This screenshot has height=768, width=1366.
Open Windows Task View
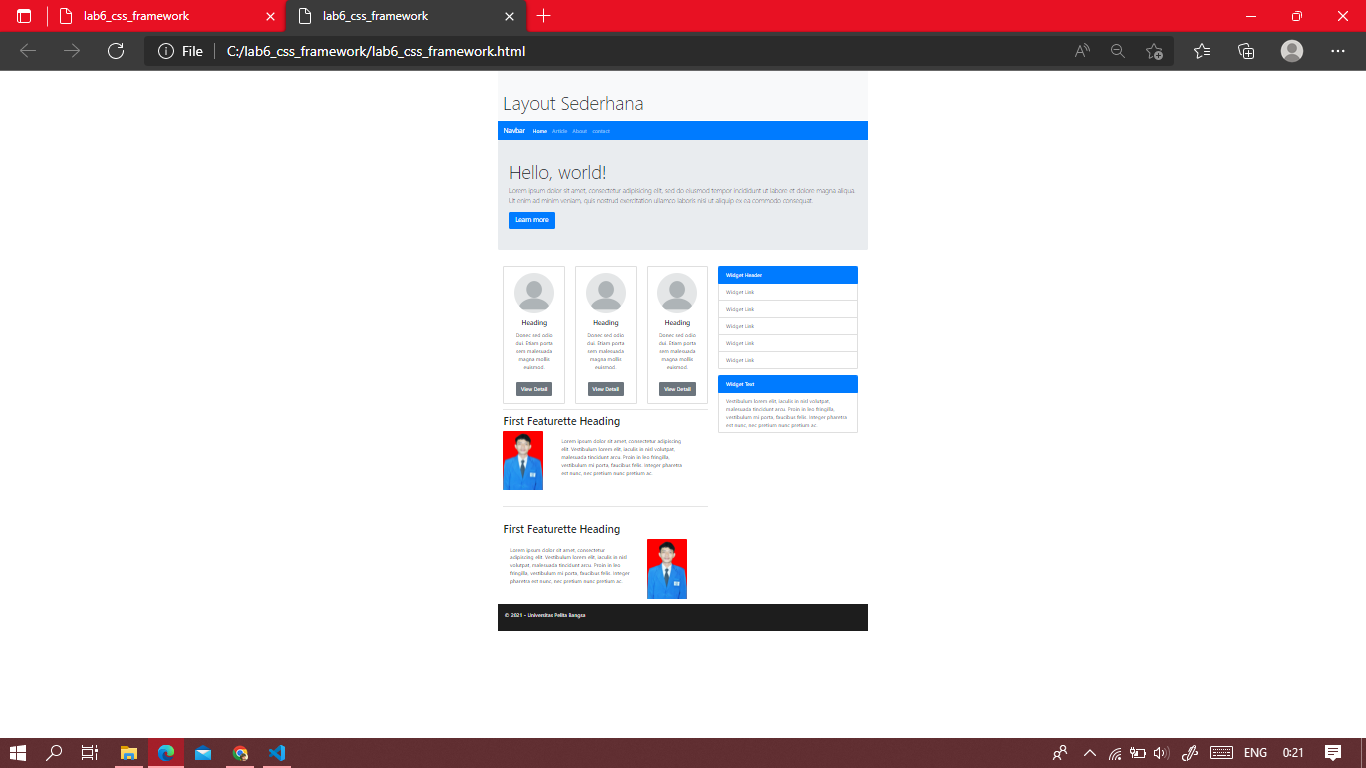click(x=90, y=753)
